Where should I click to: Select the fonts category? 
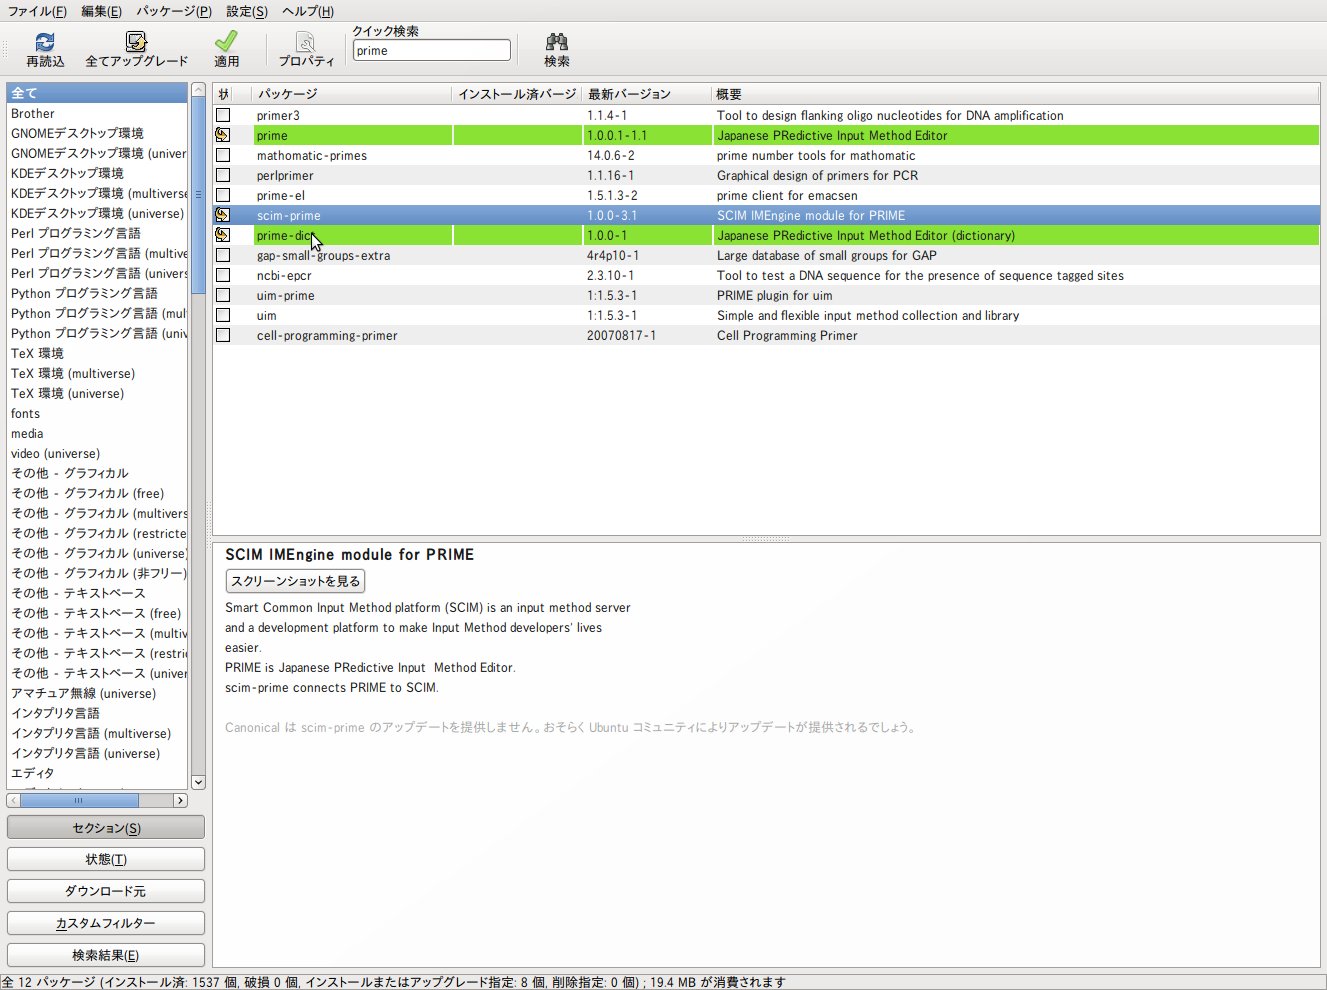[25, 414]
